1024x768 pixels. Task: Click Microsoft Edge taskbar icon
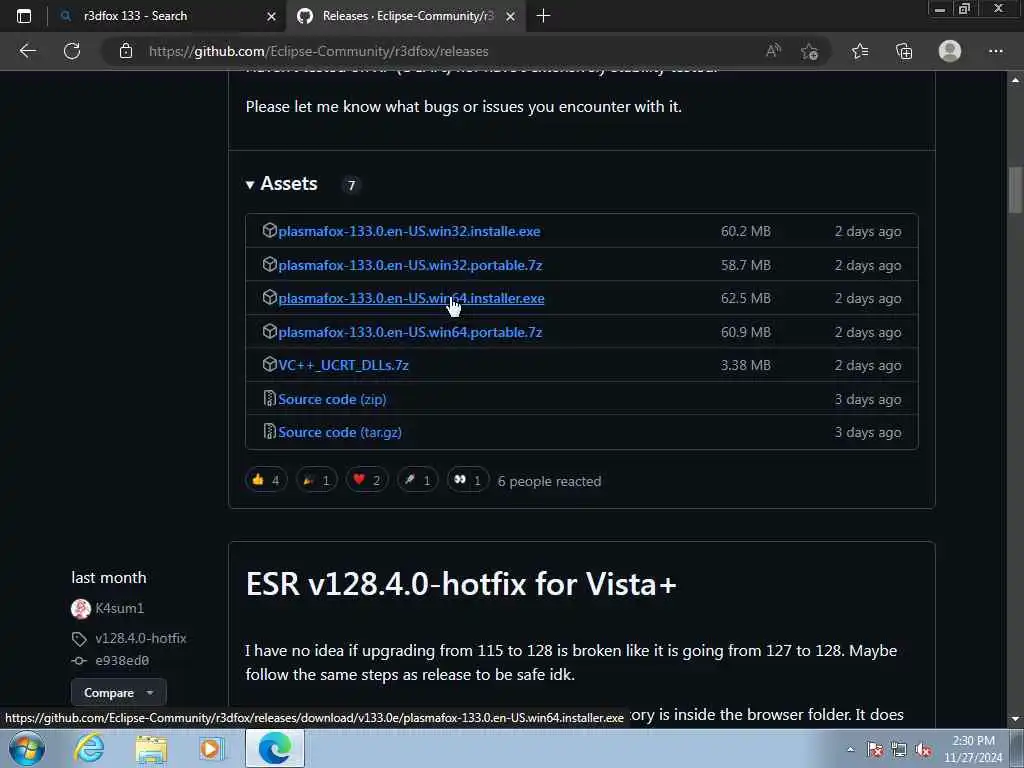(275, 748)
